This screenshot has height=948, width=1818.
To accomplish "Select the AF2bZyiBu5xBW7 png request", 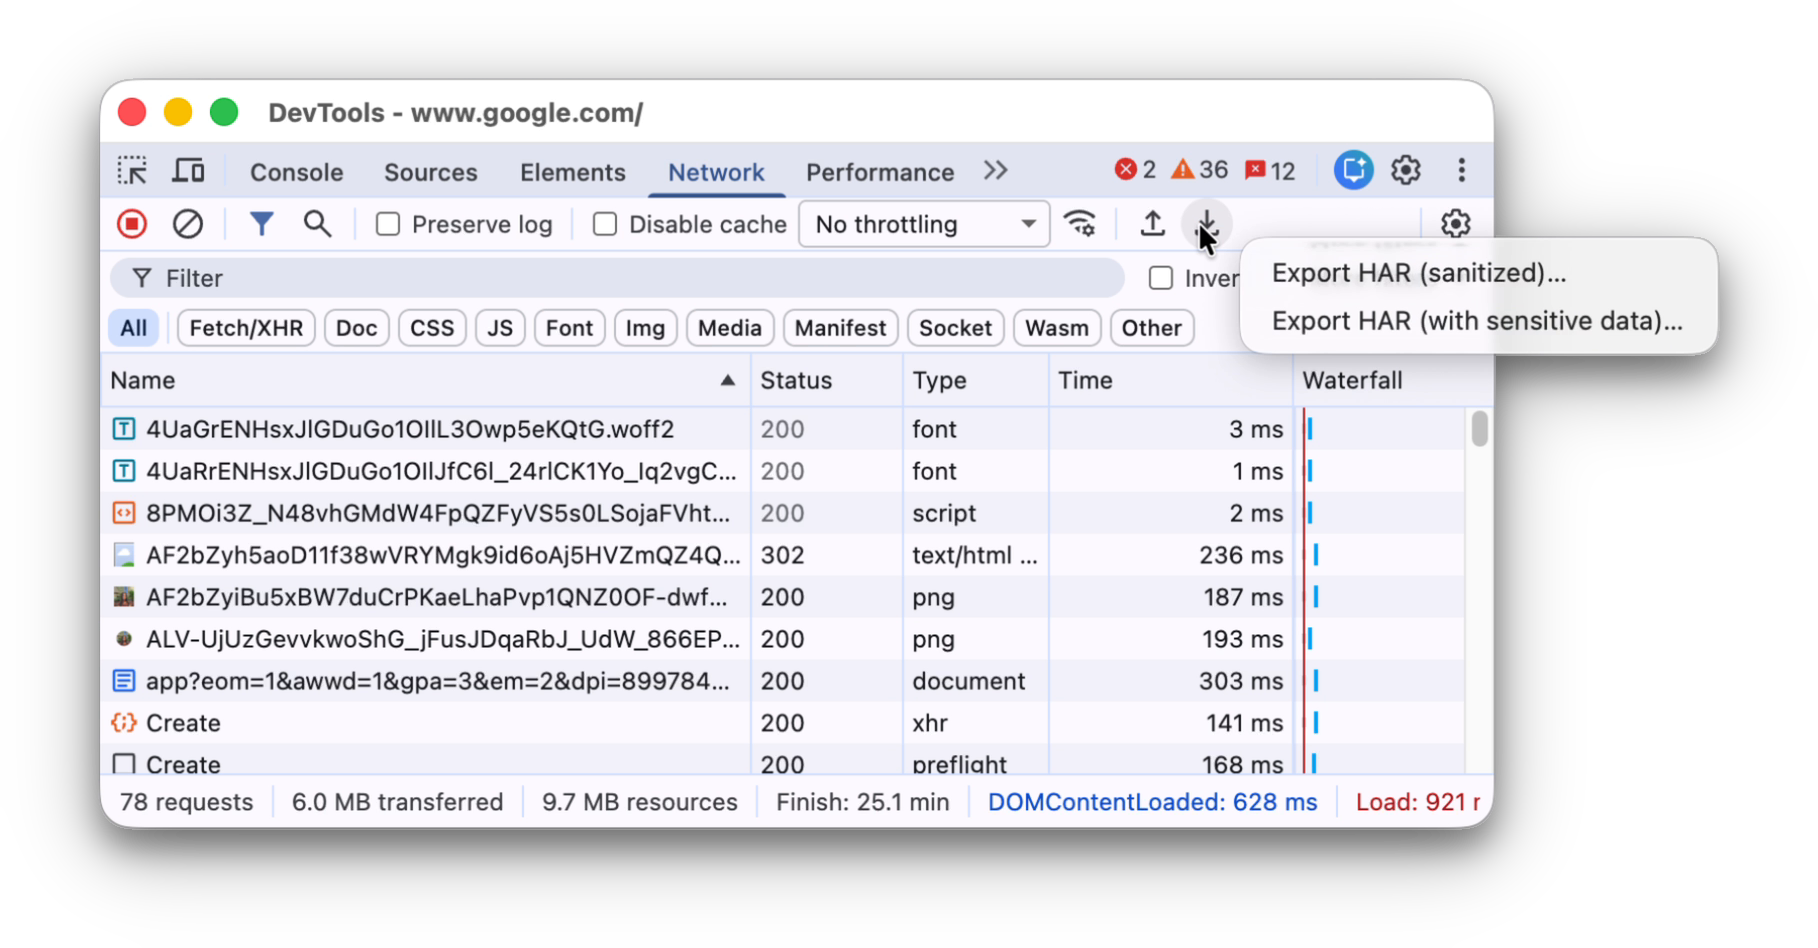I will pos(783,597).
